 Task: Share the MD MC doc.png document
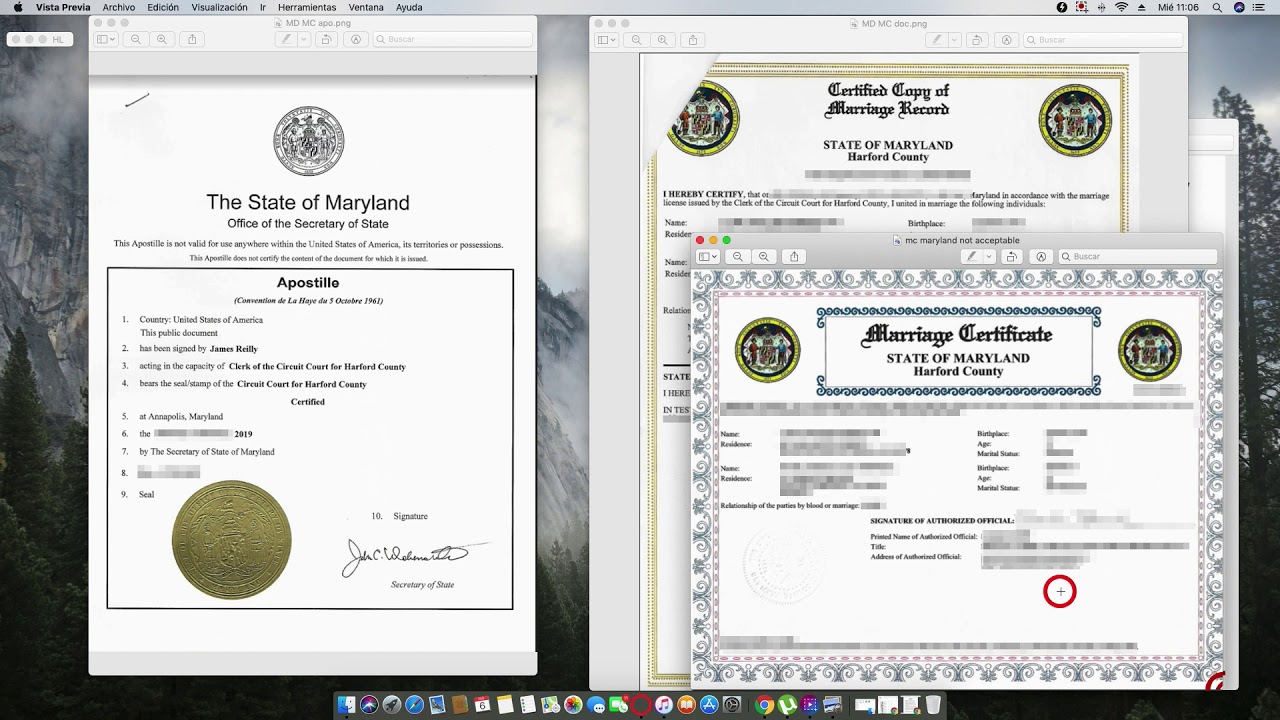coord(693,40)
